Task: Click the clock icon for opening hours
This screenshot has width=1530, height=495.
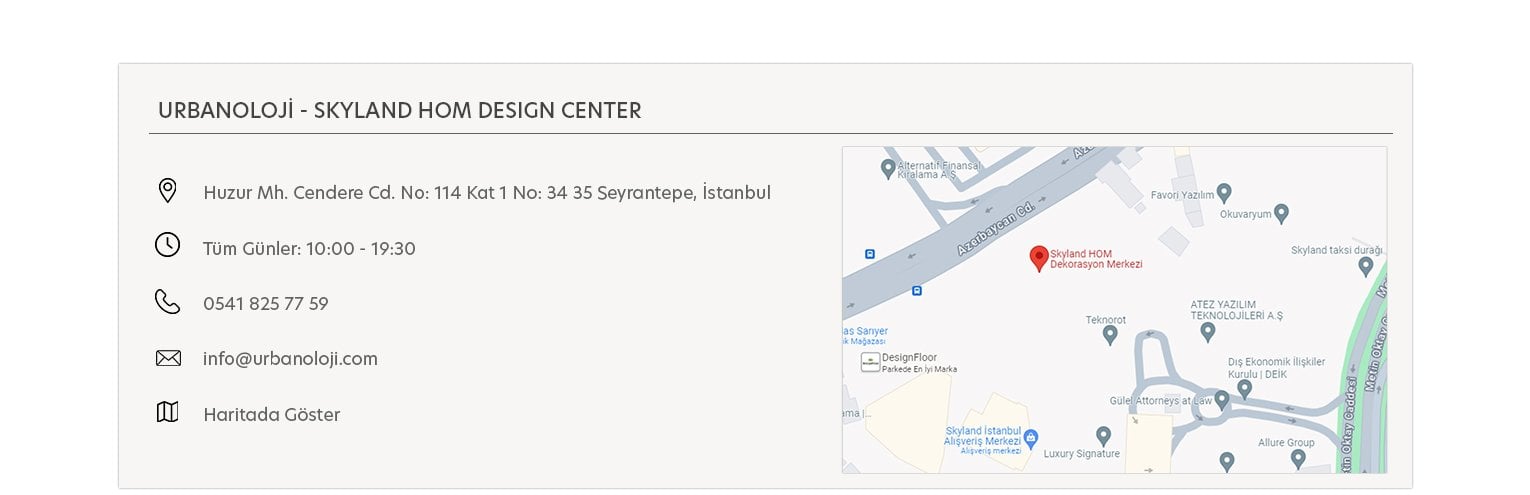Action: point(167,245)
